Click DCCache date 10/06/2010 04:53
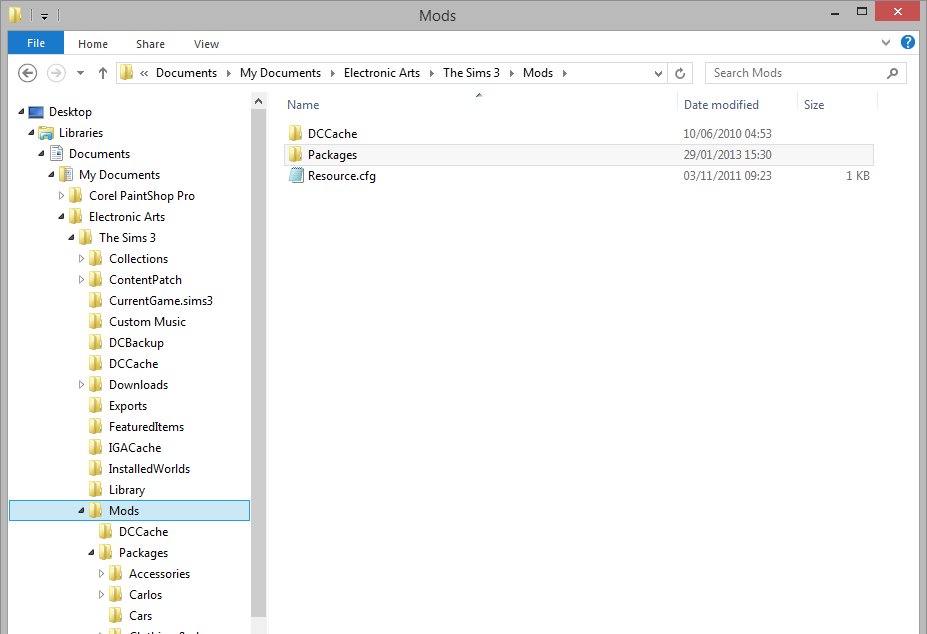 (727, 134)
